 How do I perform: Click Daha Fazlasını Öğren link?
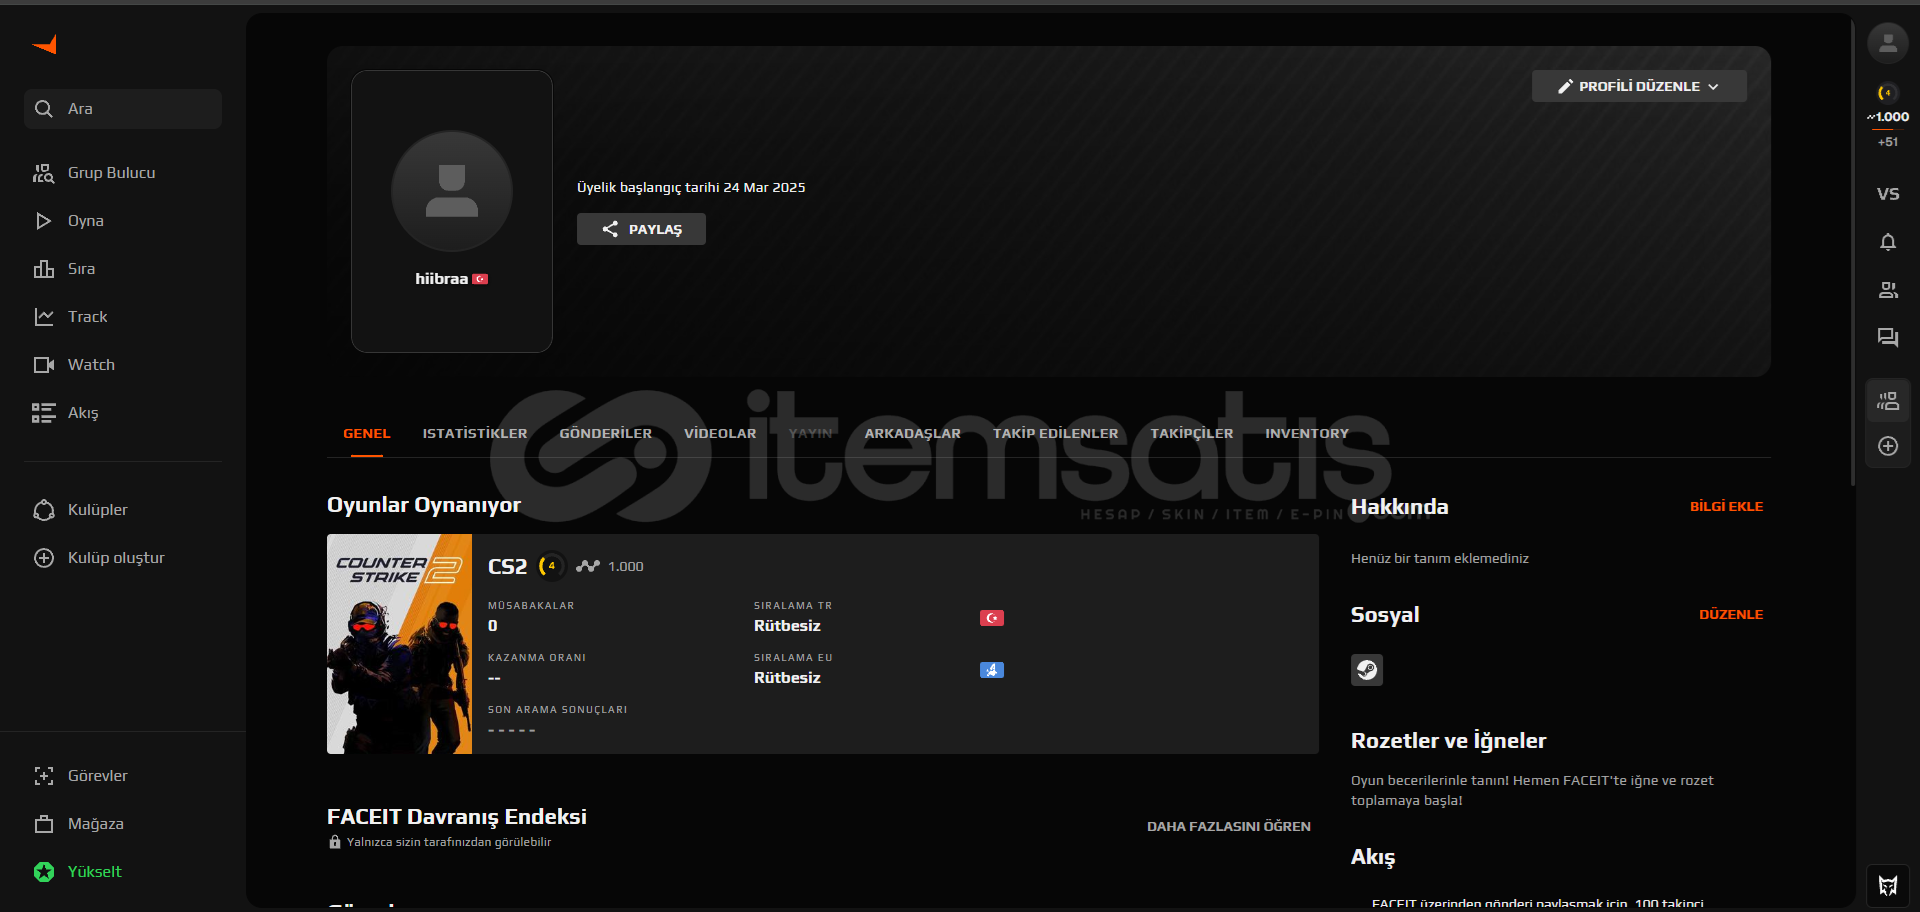coord(1229,827)
